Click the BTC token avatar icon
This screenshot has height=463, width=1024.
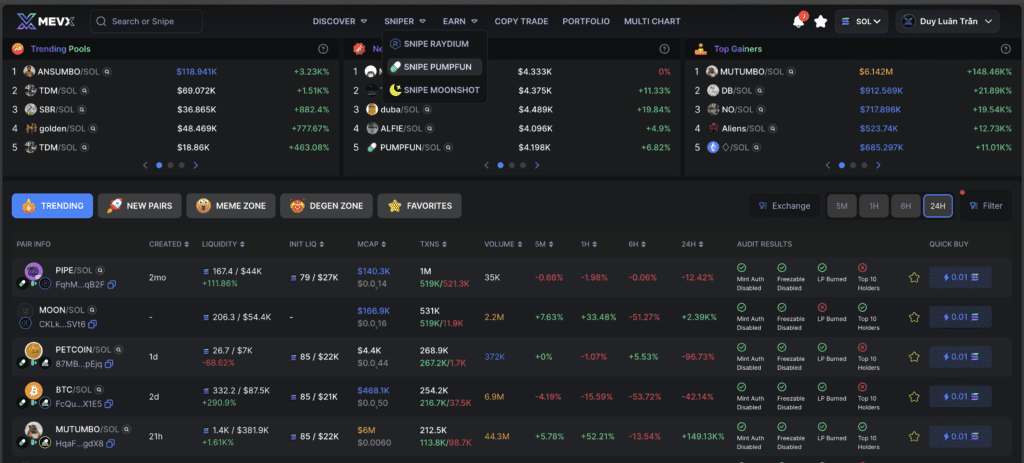point(33,391)
